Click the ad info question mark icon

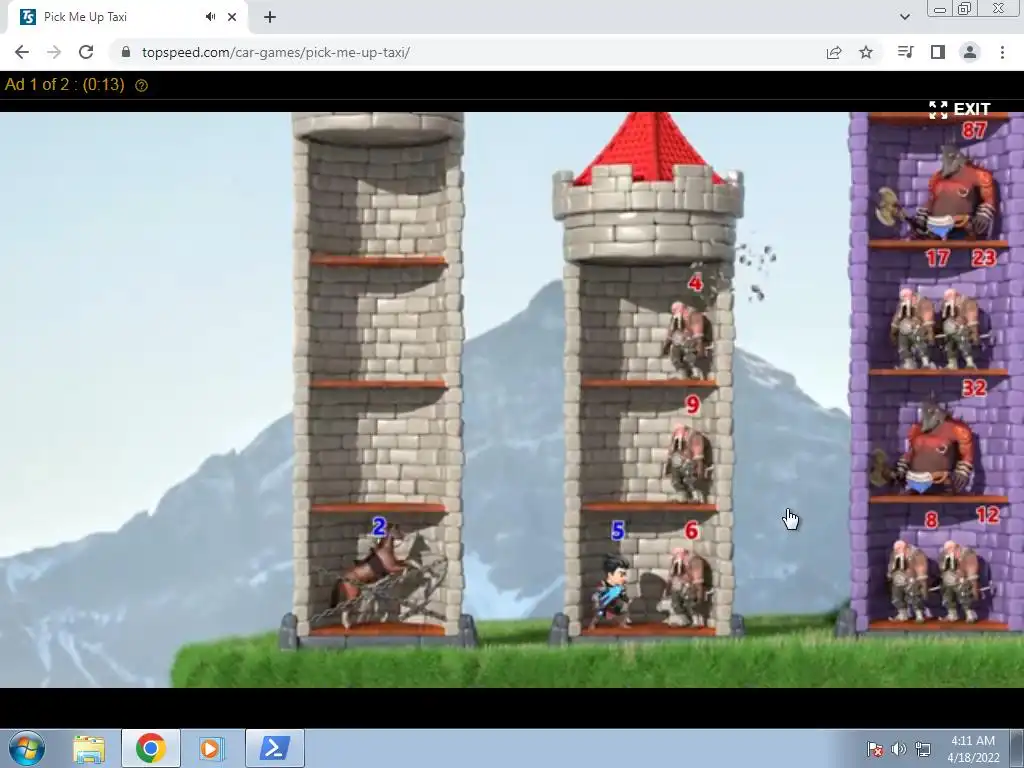pyautogui.click(x=141, y=85)
